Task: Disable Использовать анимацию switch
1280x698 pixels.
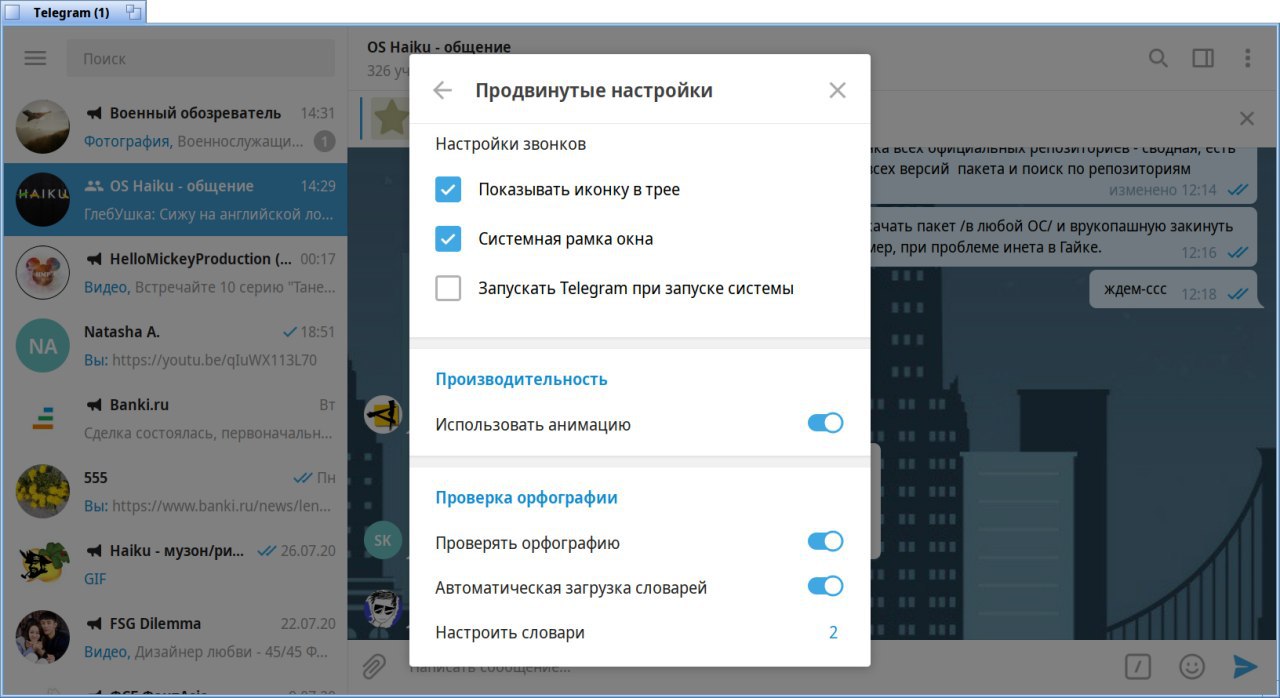Action: click(x=825, y=423)
